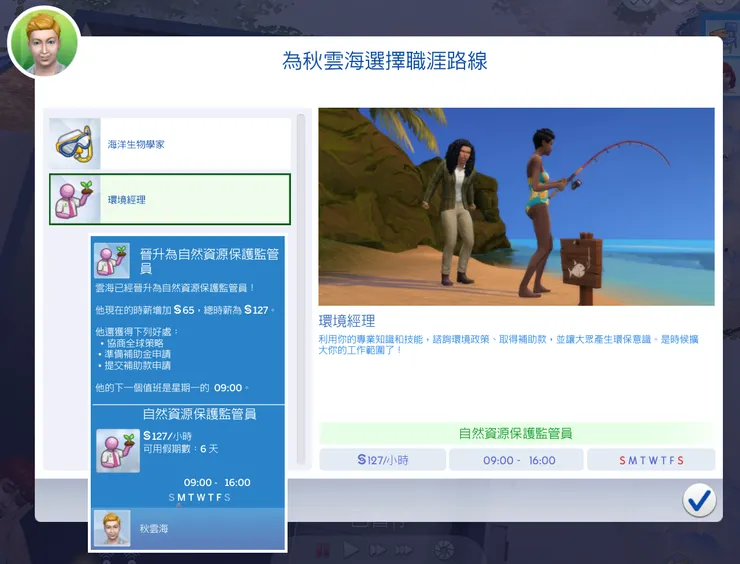Image resolution: width=740 pixels, height=564 pixels.
Task: Click the 09:00 - 16:00 time in the notification
Action: coord(217,482)
